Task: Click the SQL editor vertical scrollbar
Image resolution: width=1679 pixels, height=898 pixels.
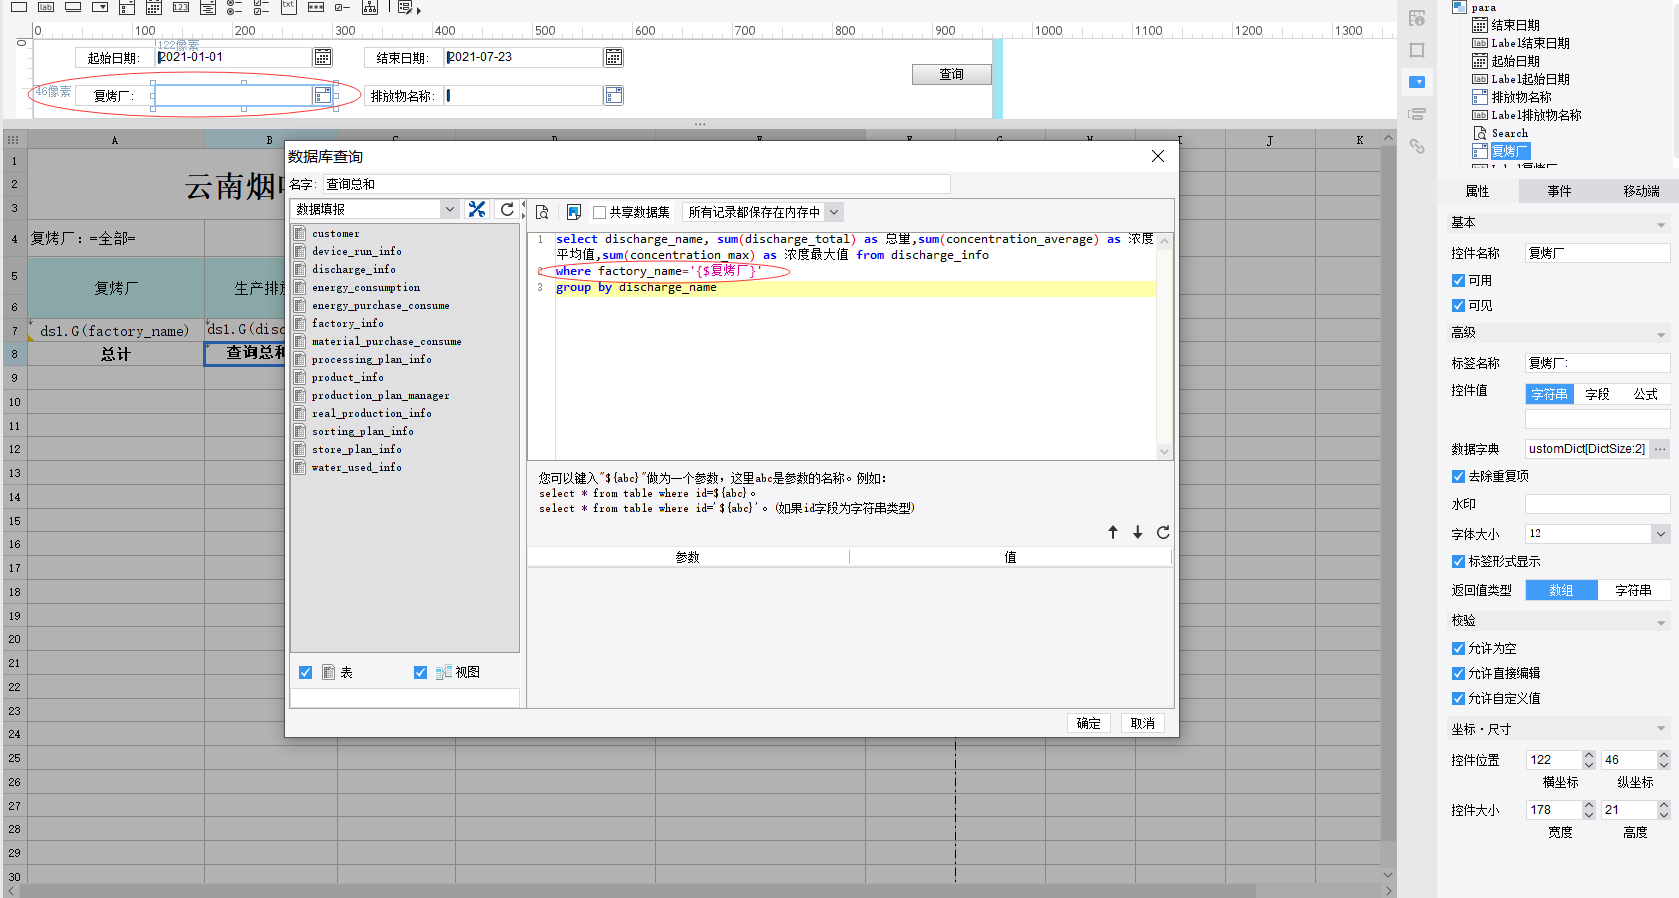Action: coord(1164,345)
